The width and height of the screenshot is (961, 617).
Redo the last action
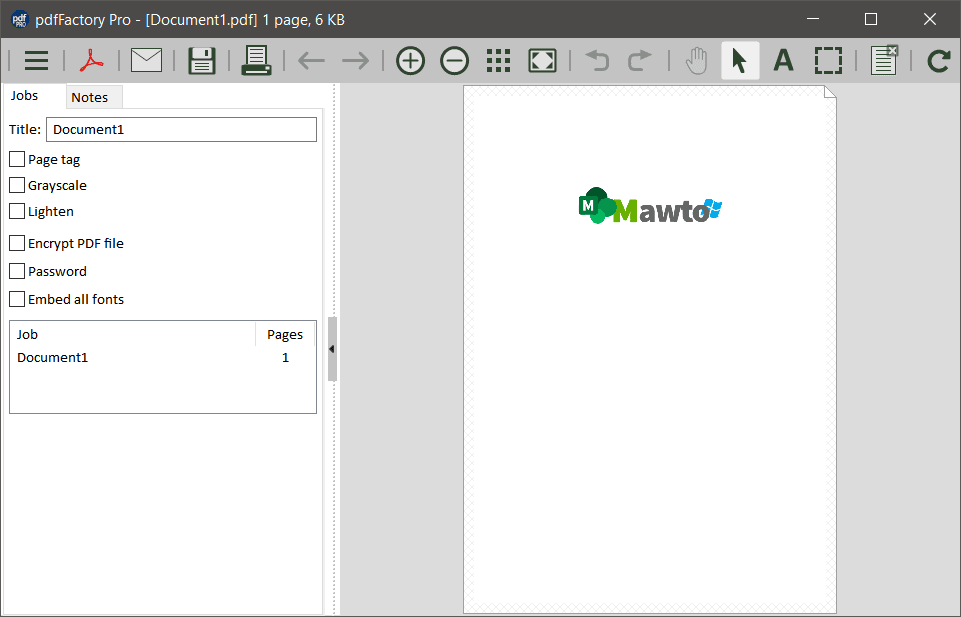[640, 61]
